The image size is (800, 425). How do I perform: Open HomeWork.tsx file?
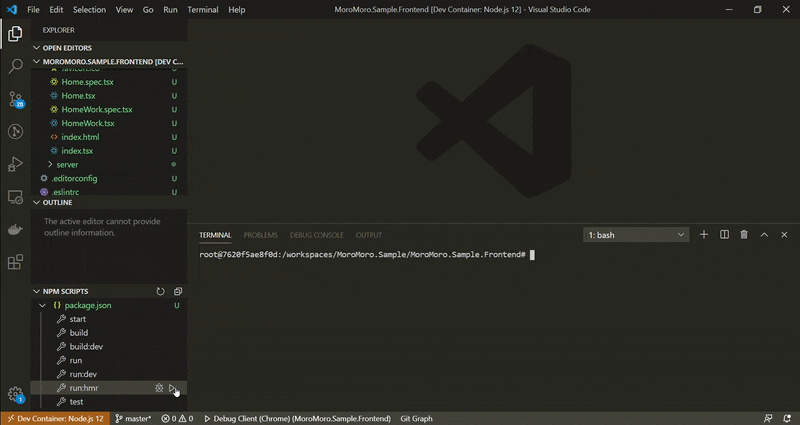109,123
